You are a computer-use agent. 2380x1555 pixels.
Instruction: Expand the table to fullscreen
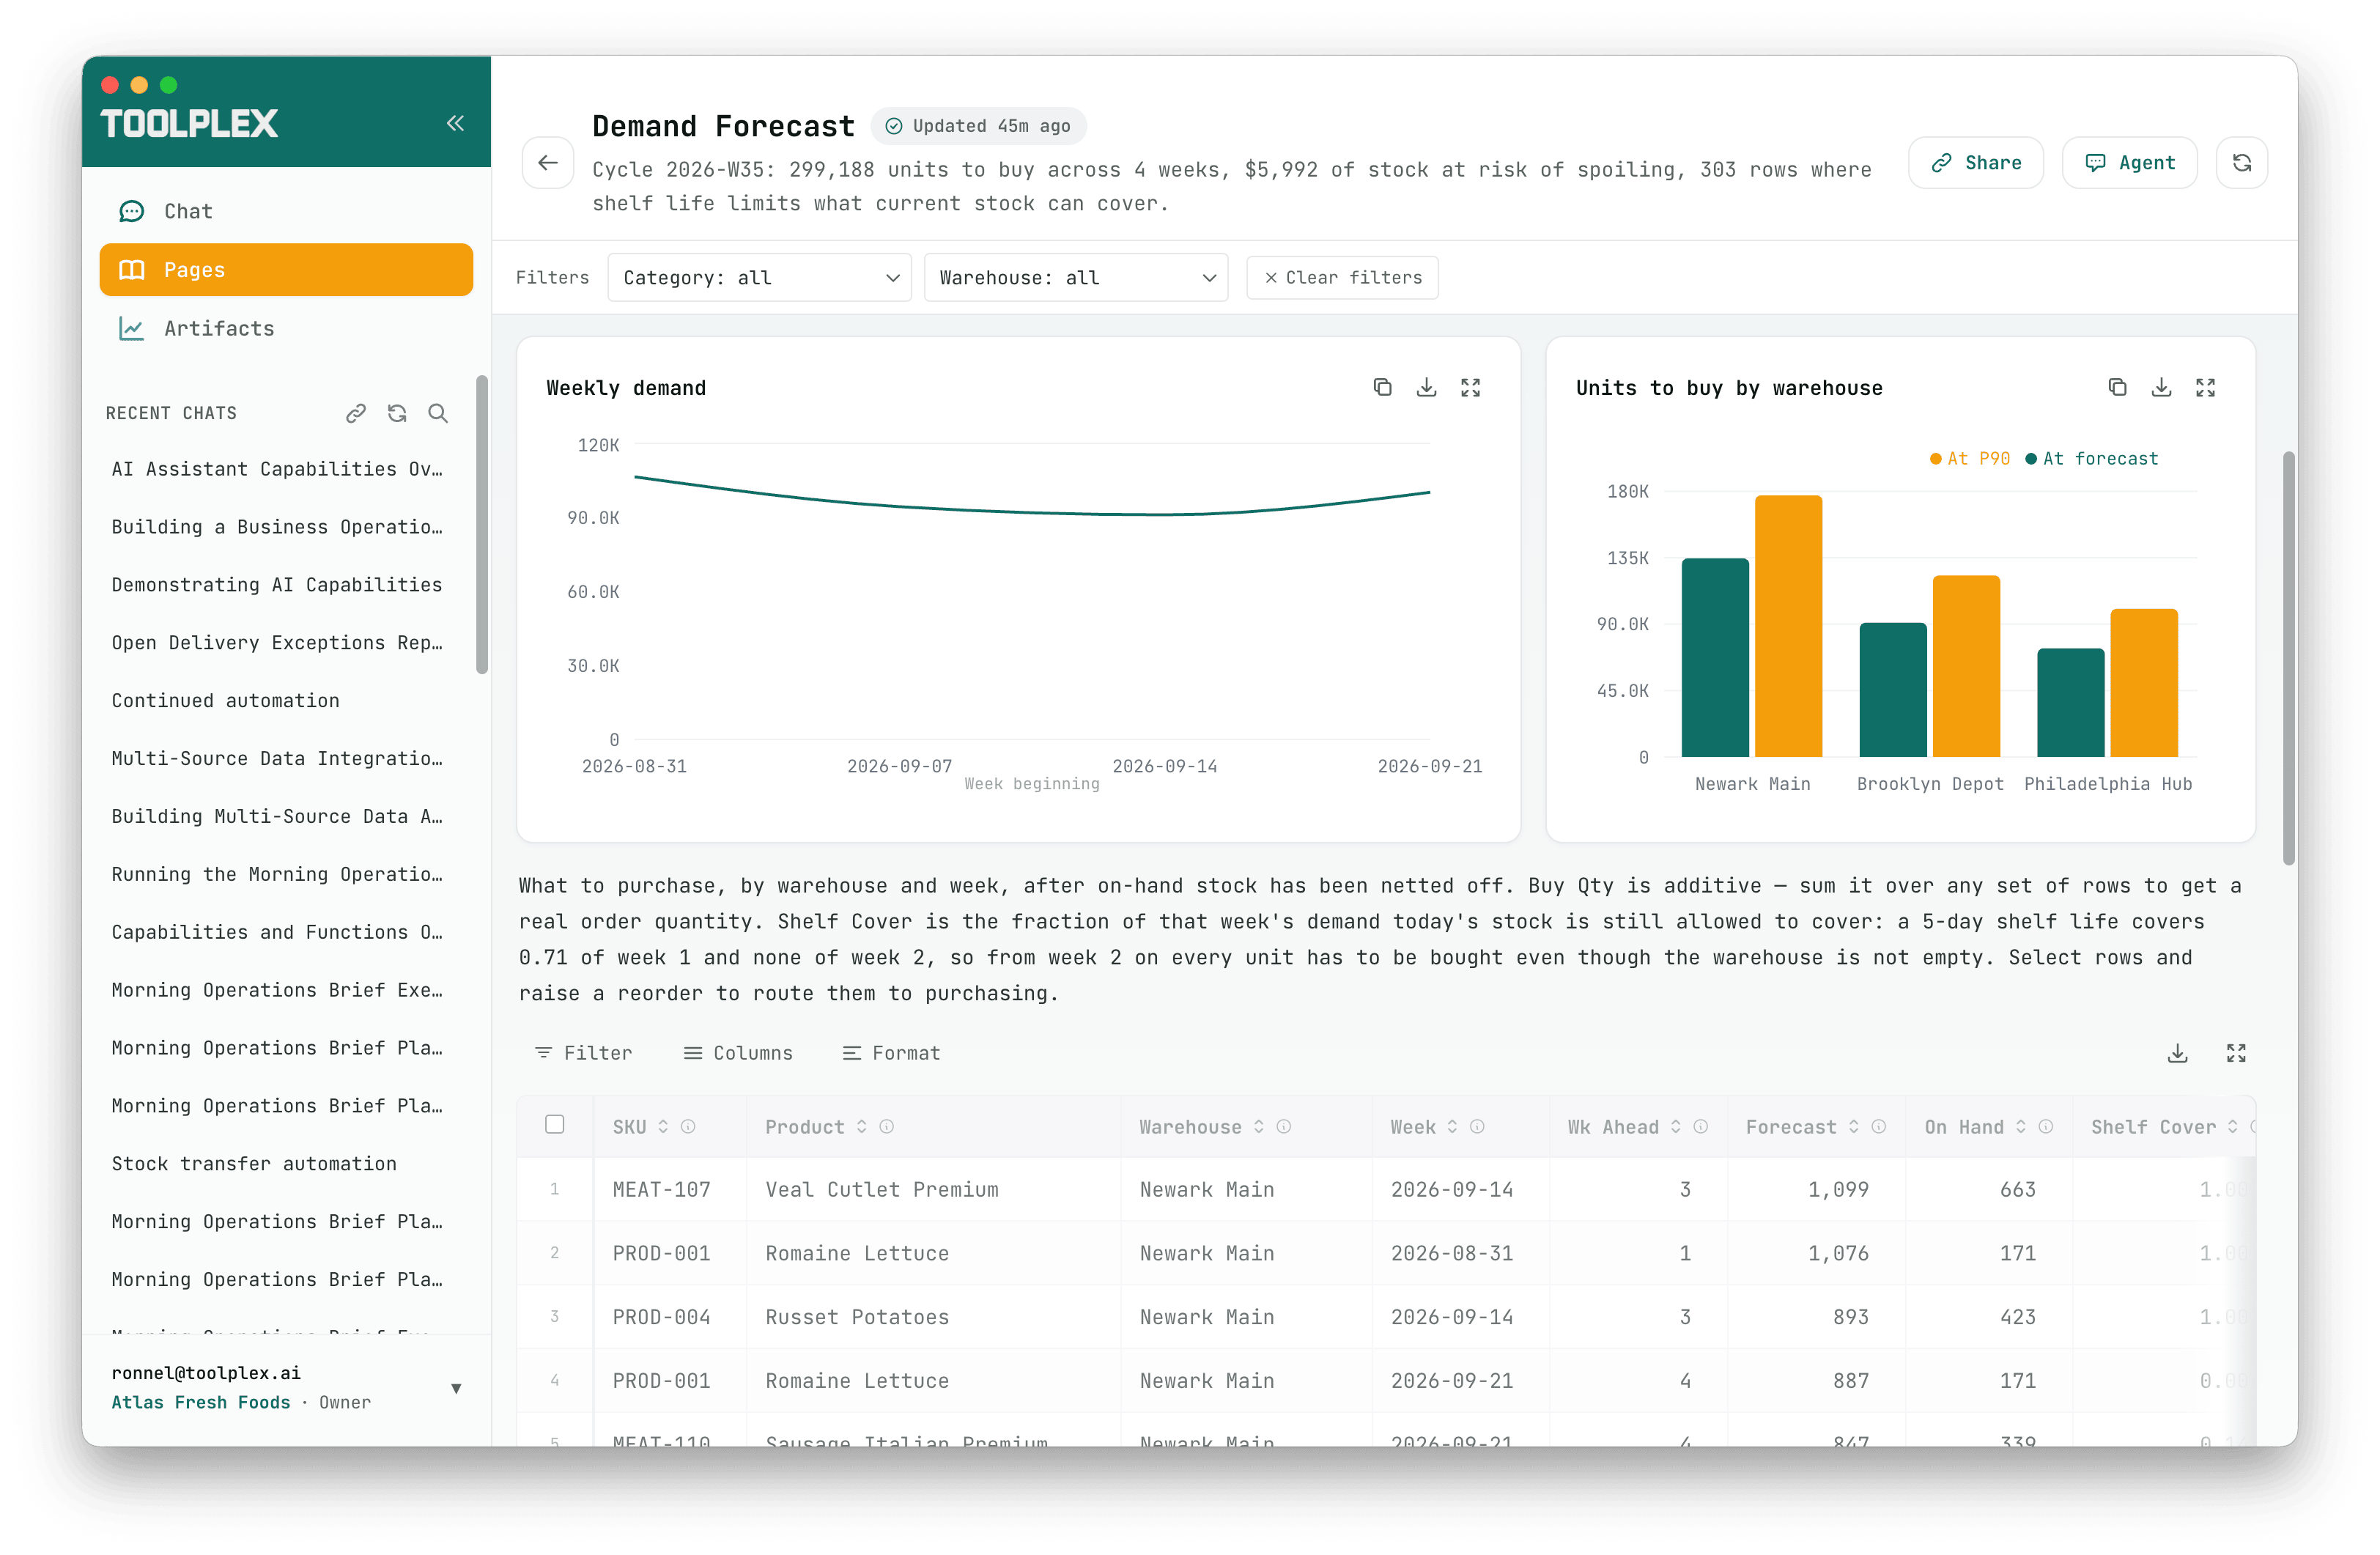2236,1053
